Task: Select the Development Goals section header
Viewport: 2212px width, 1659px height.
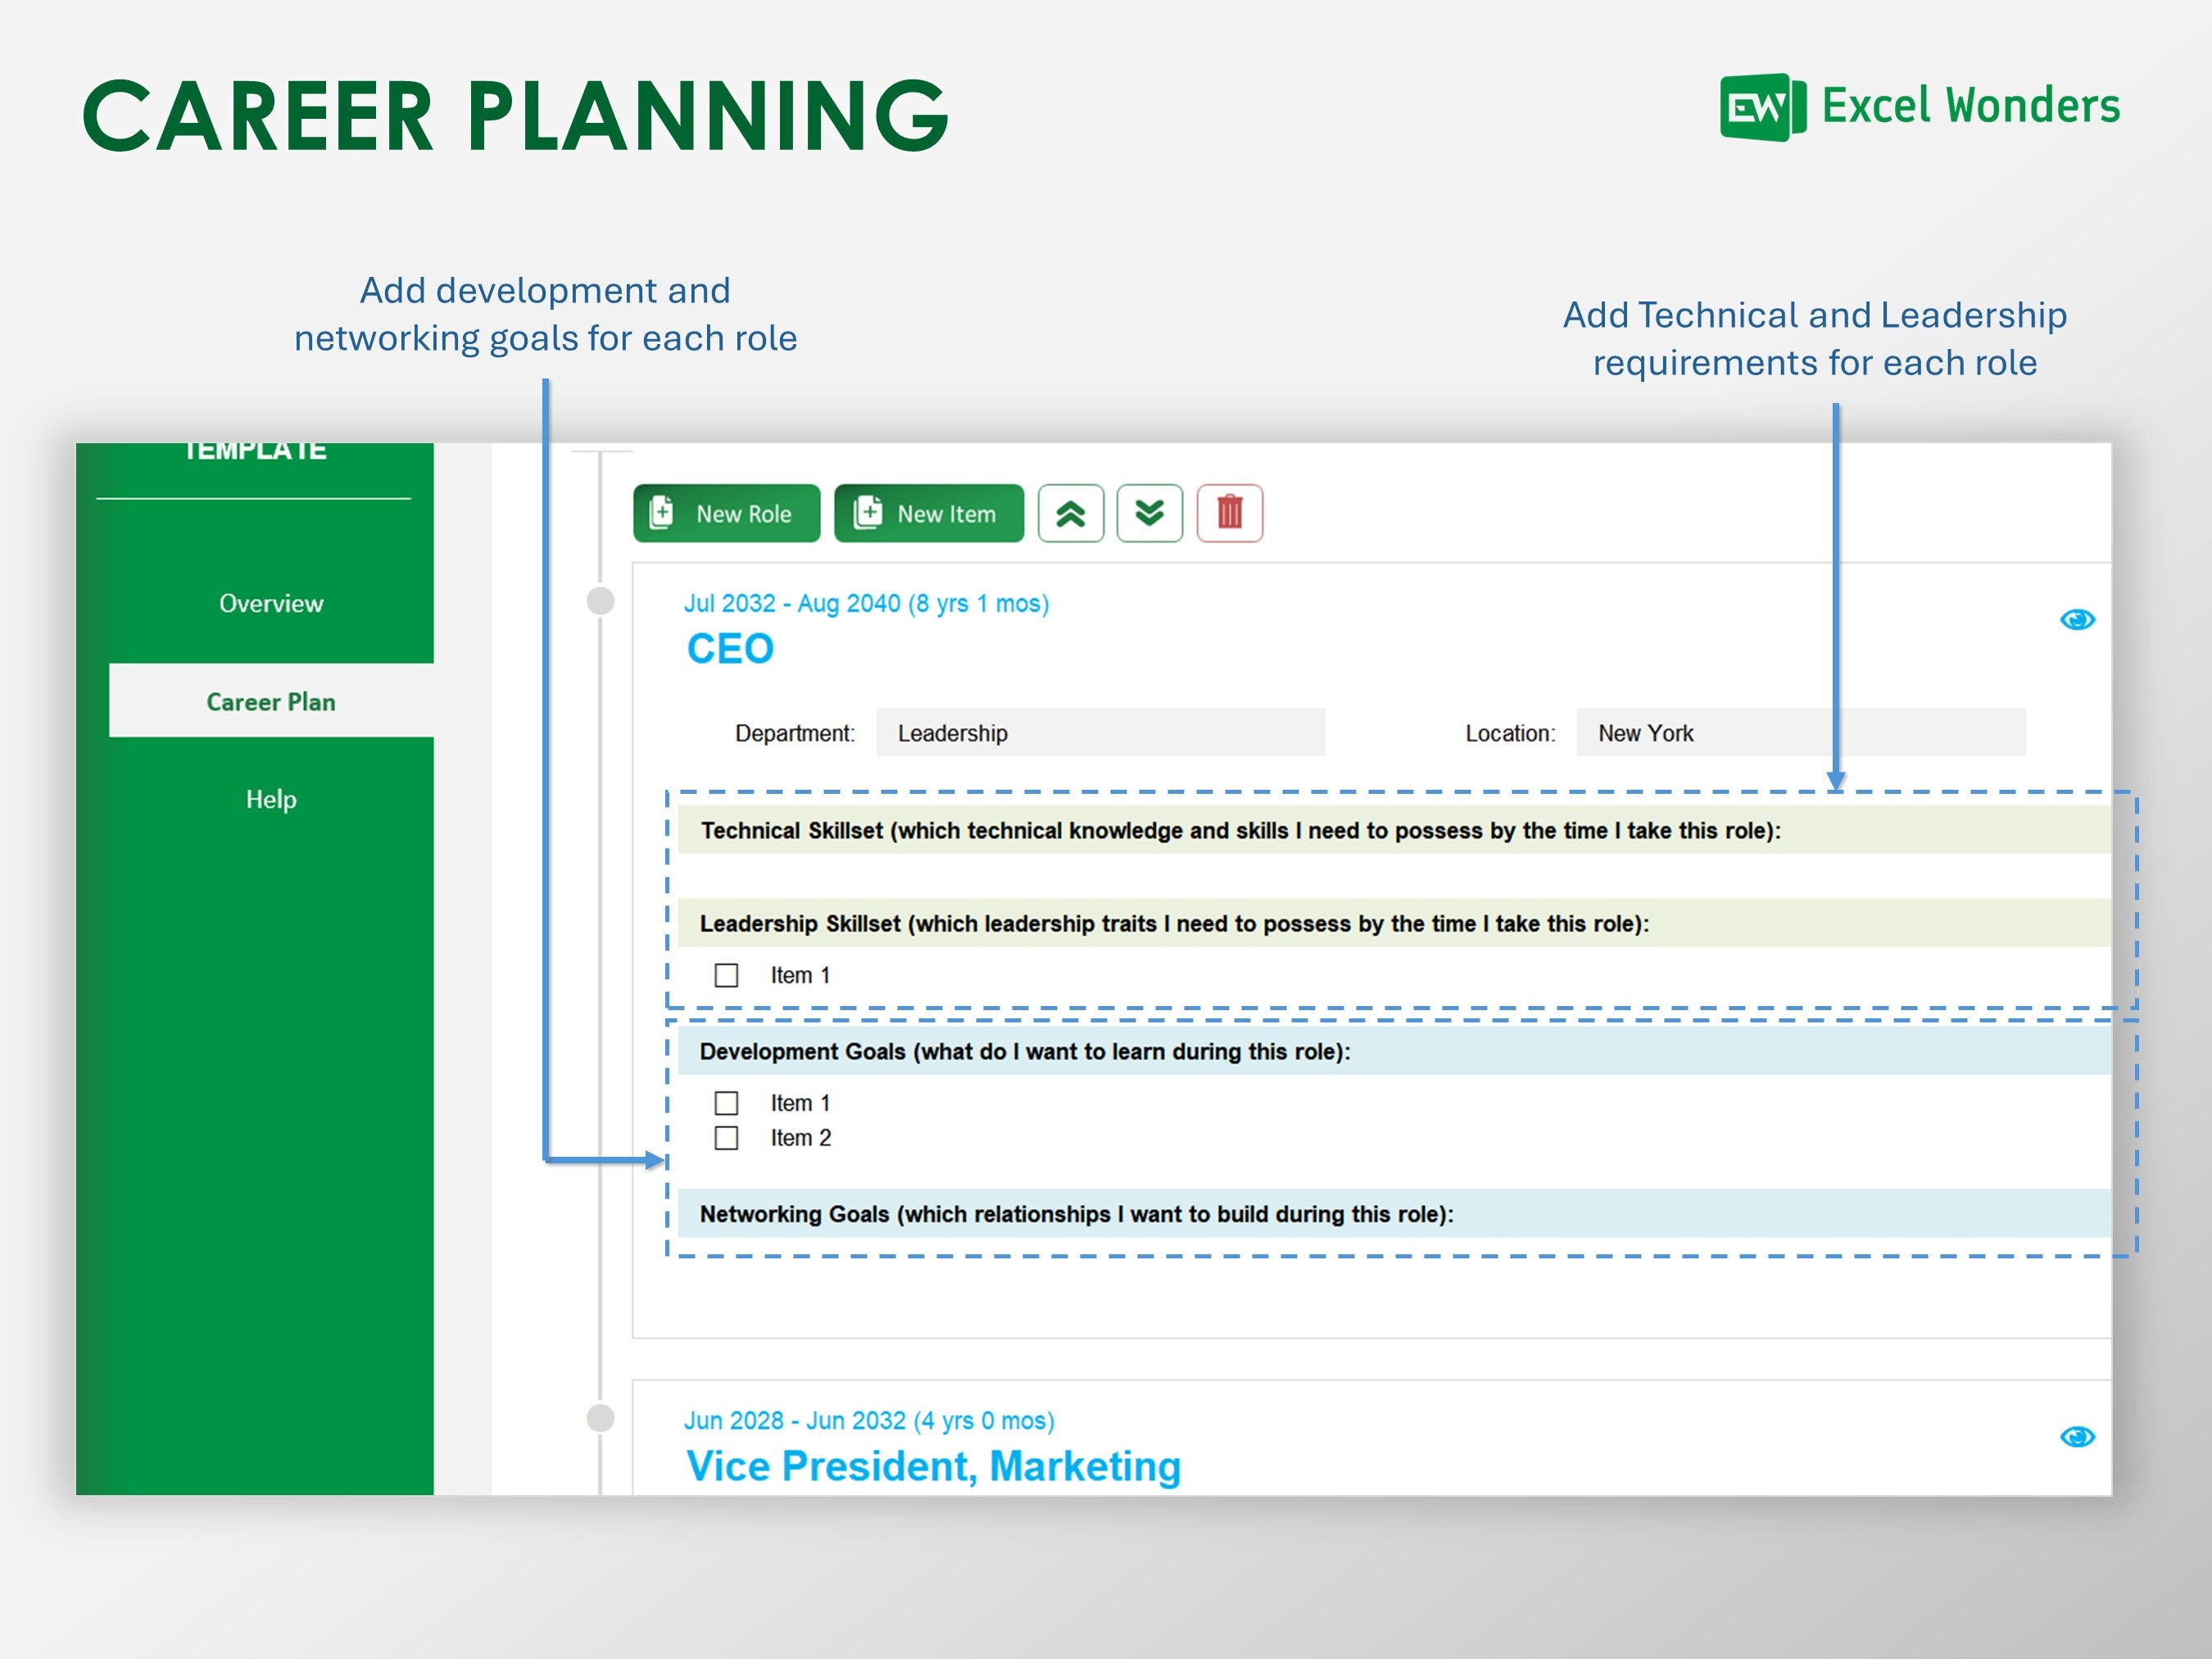Action: 1394,1051
